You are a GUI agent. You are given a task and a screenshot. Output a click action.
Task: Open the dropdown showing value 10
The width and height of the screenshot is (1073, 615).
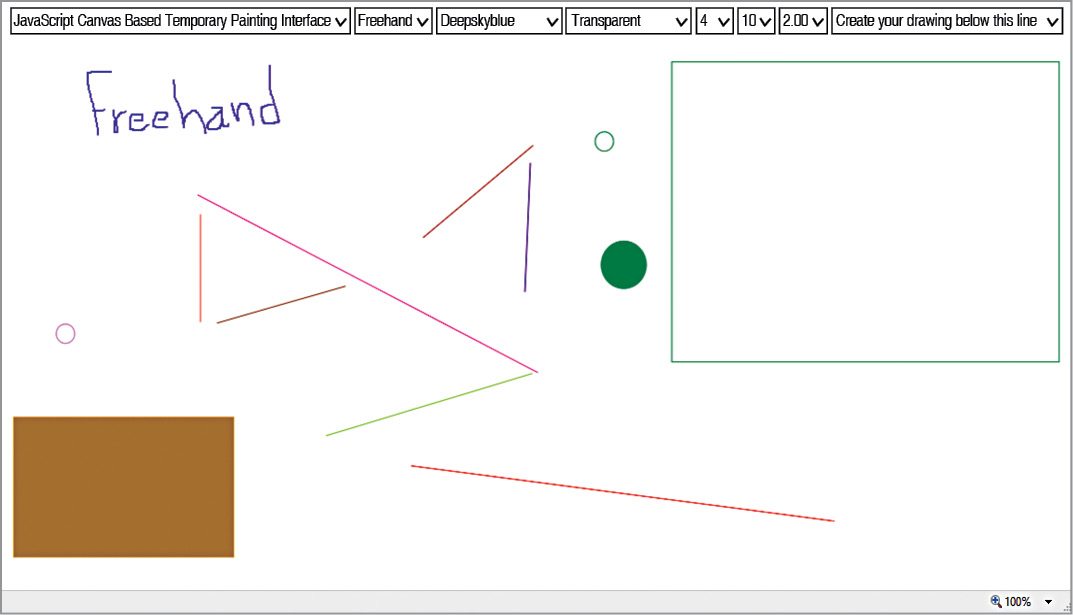click(x=756, y=21)
